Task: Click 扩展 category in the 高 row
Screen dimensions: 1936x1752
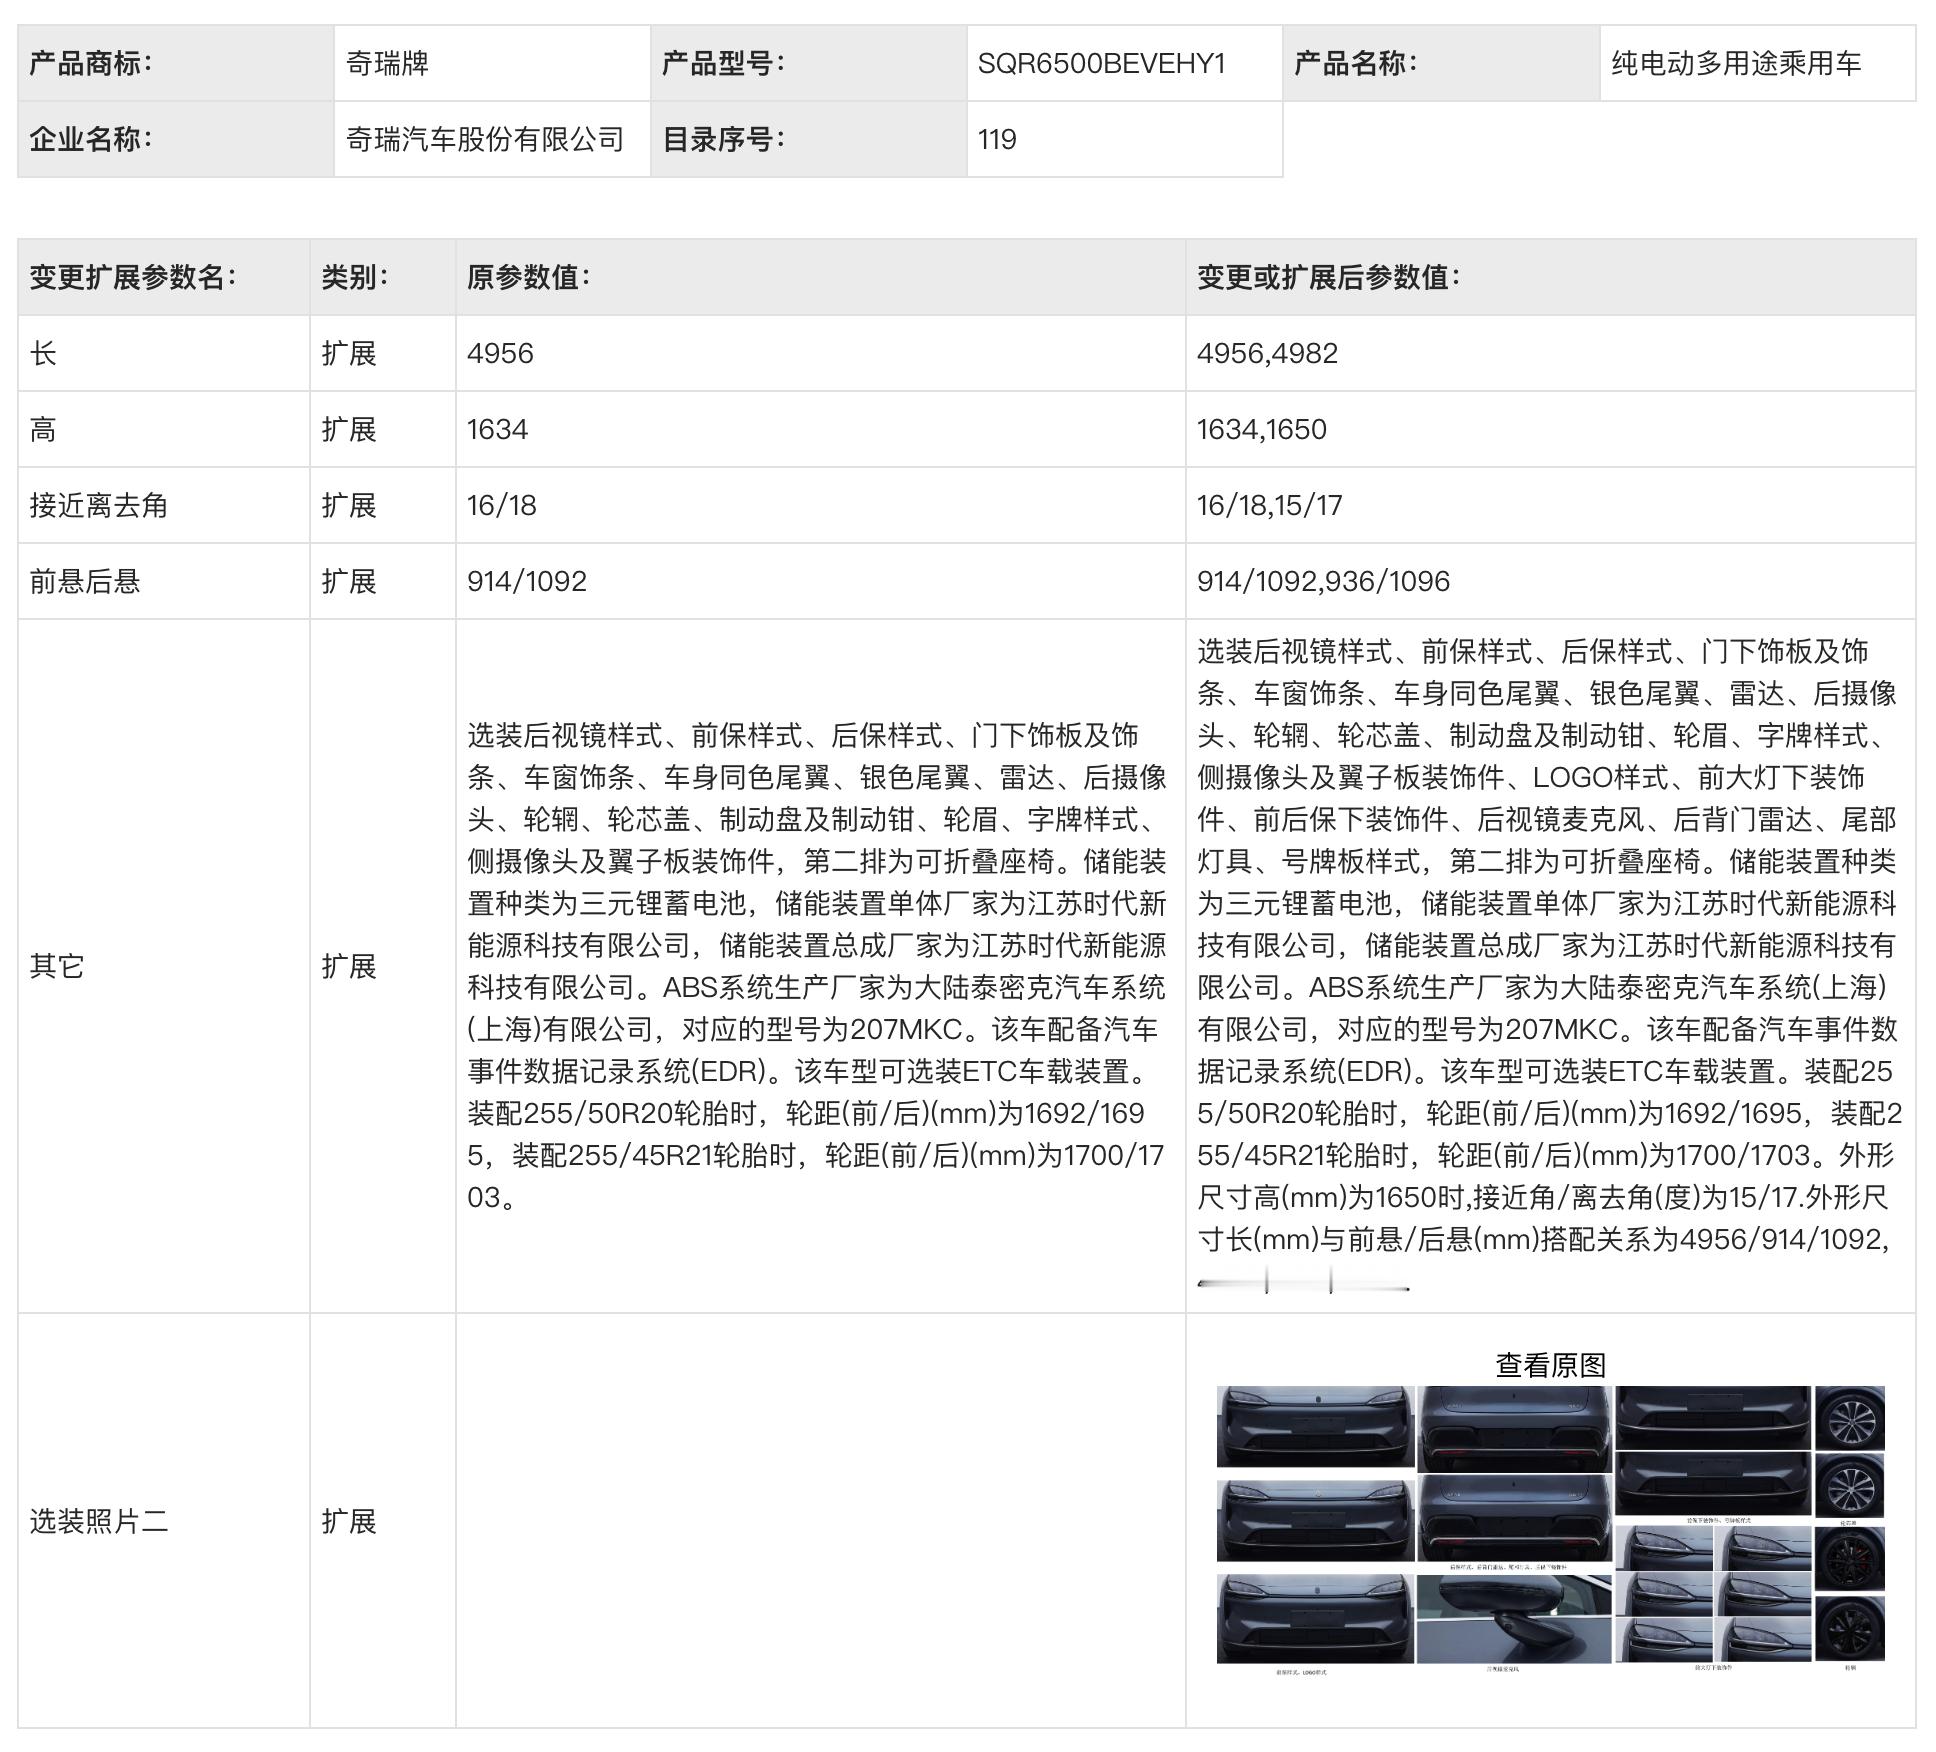Action: point(349,429)
